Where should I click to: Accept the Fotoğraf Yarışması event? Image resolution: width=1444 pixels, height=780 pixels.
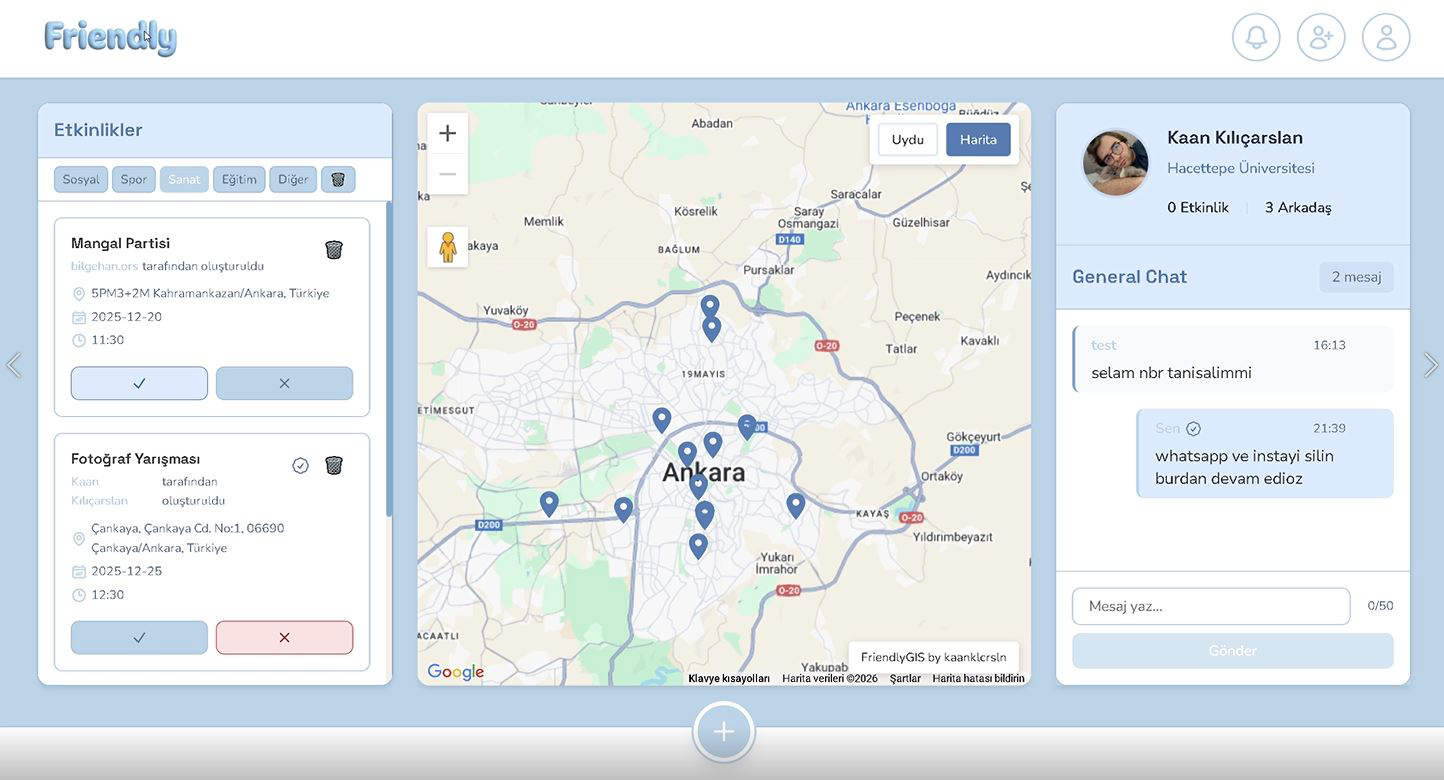click(x=139, y=637)
